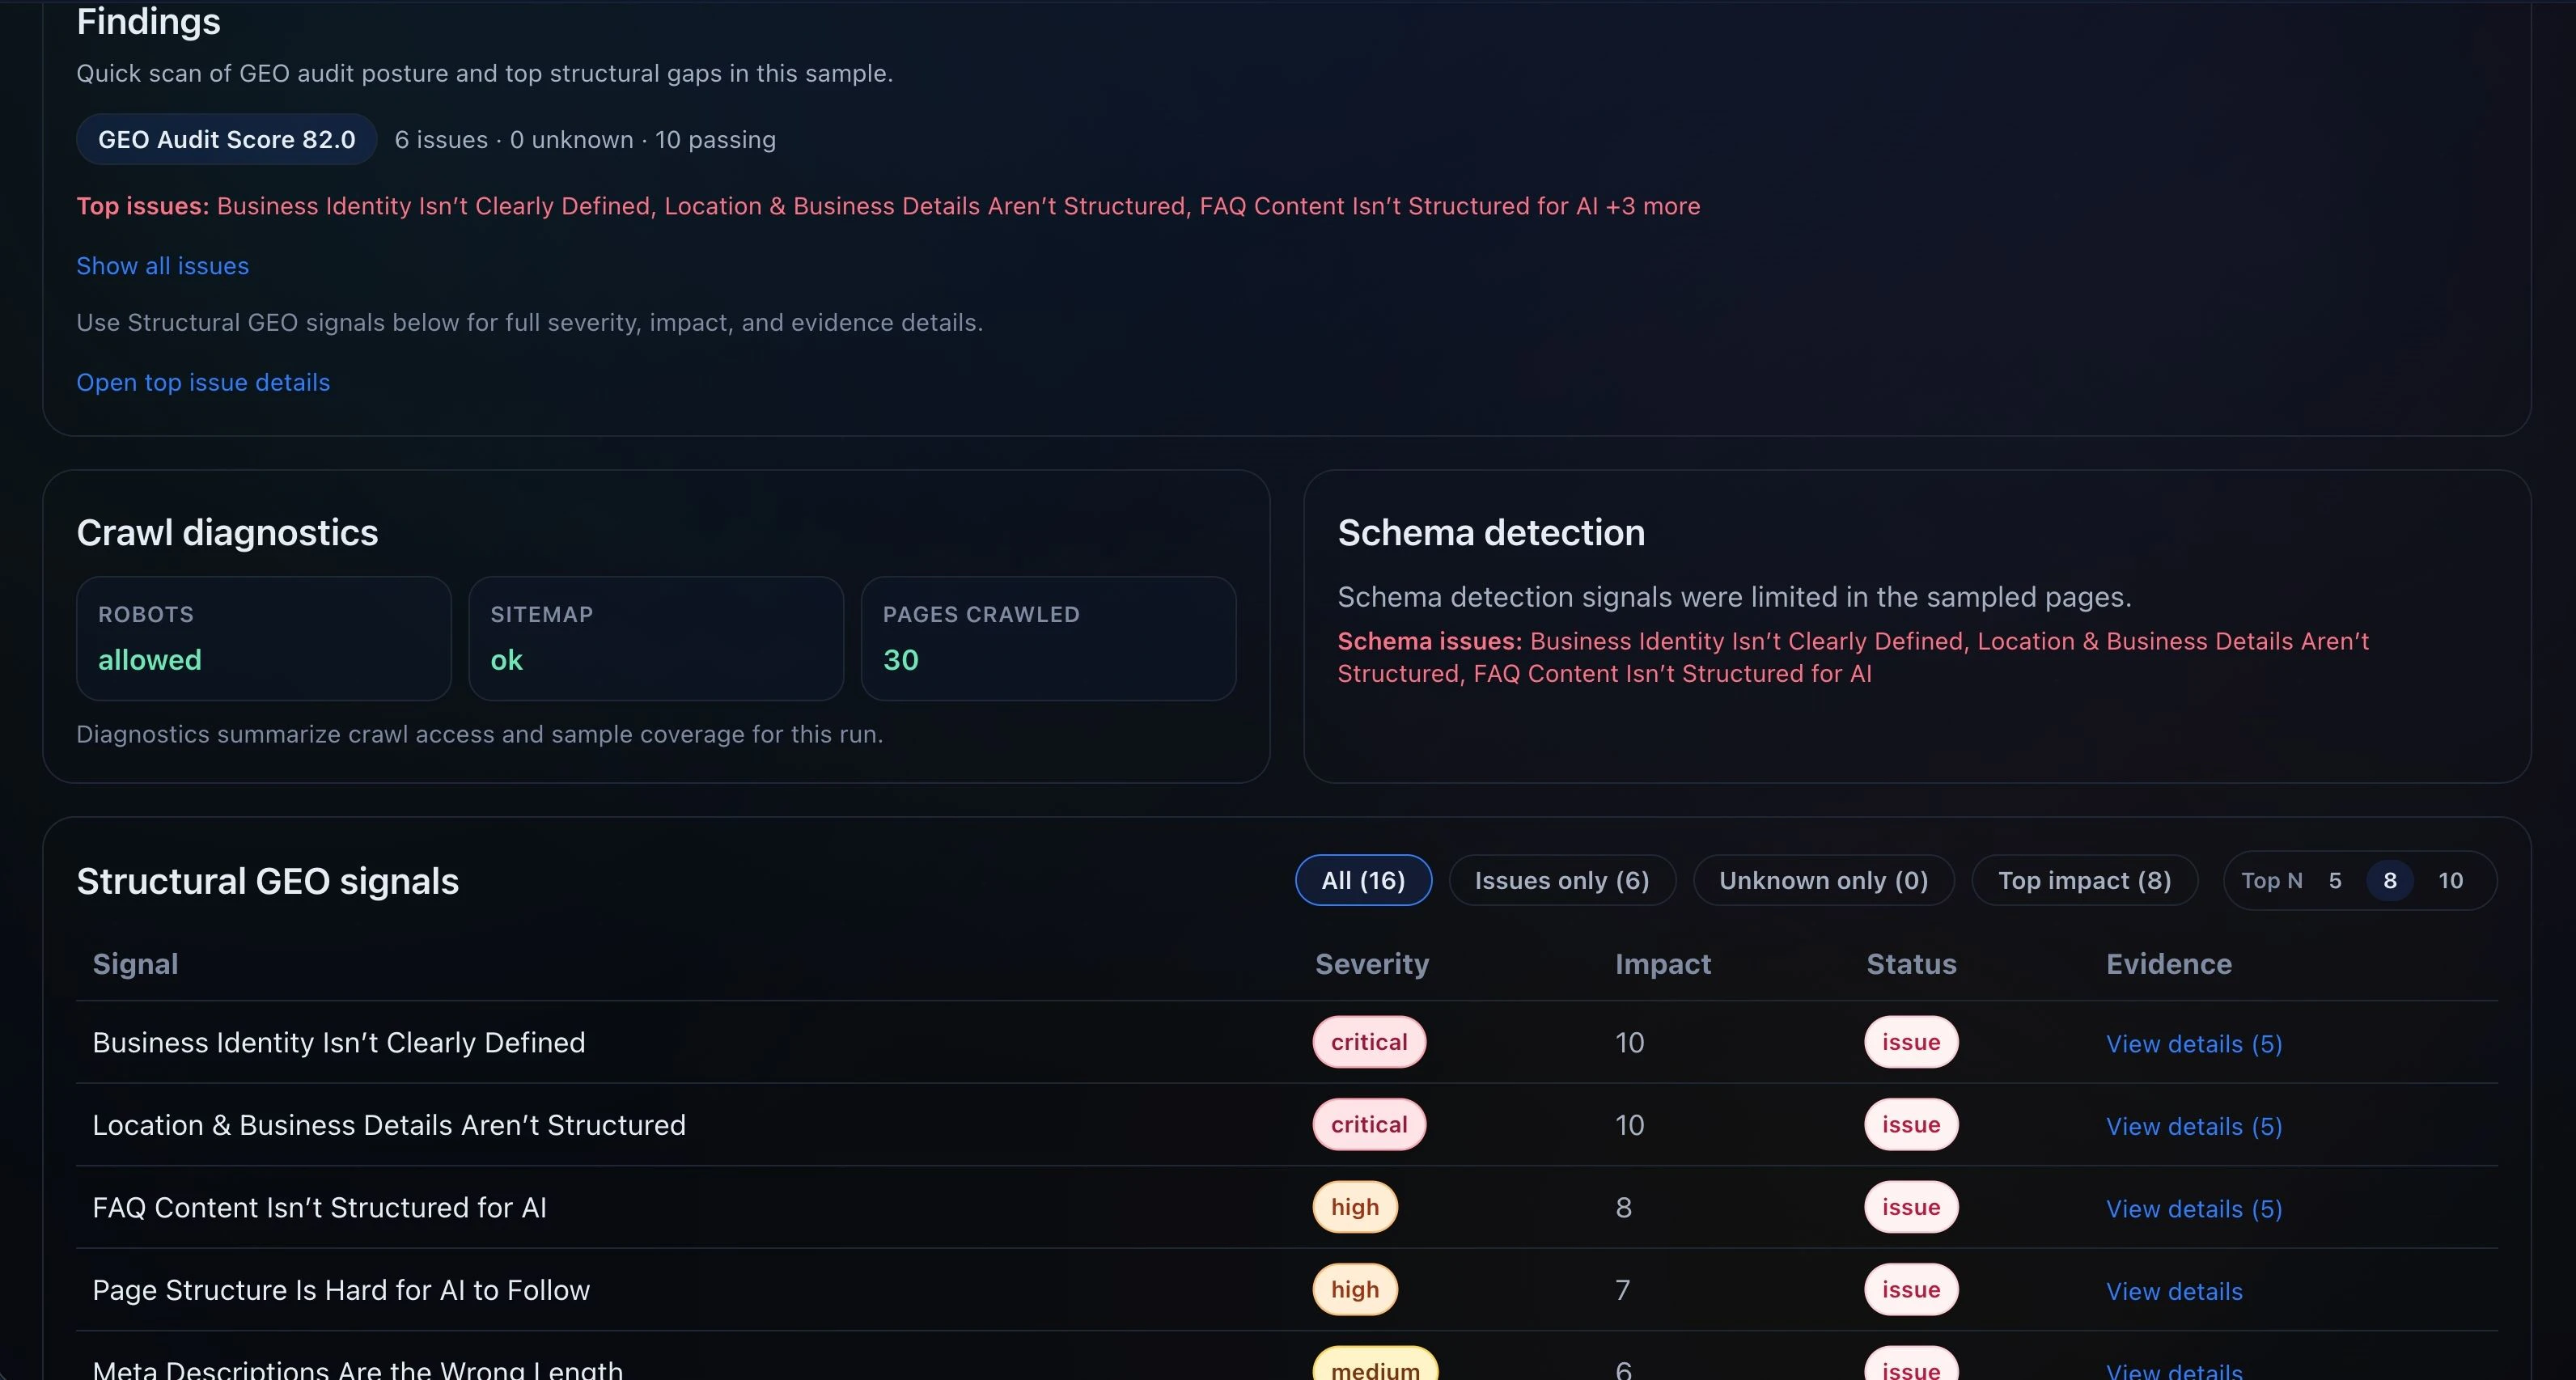Select 8 in the Top N selector
The height and width of the screenshot is (1380, 2576).
(2390, 880)
